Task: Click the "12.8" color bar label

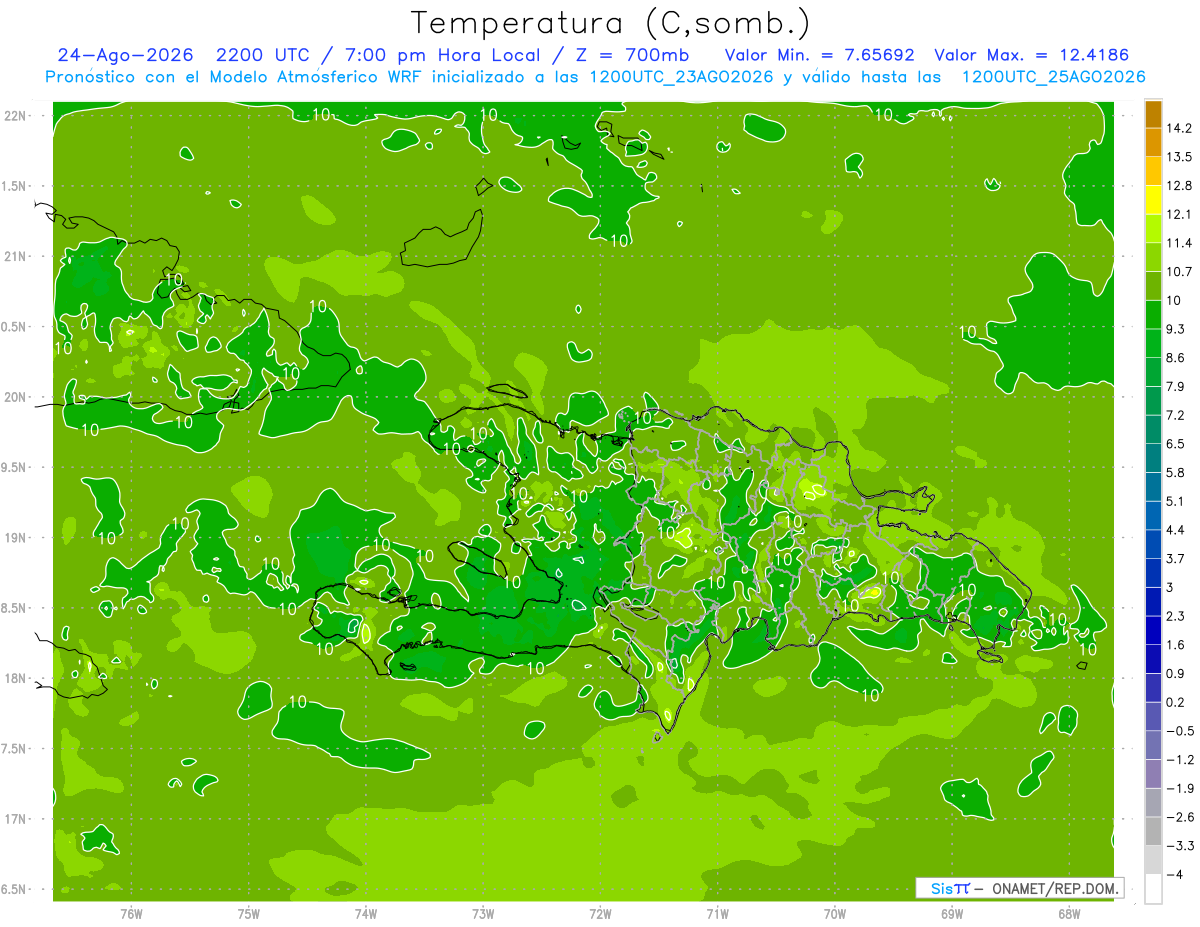Action: click(1179, 185)
